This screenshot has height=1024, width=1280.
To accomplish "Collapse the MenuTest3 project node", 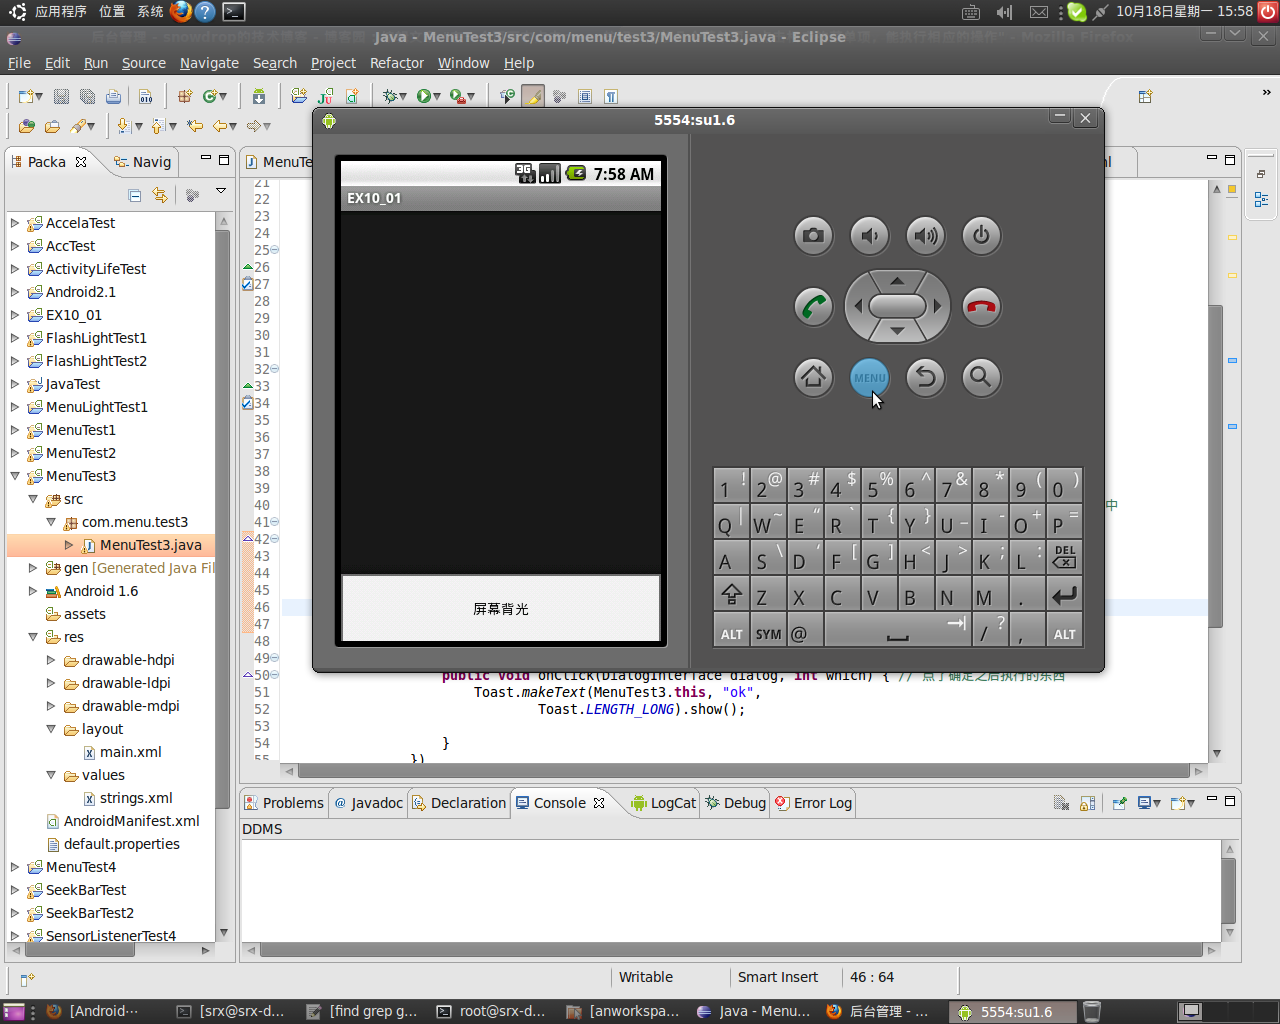I will pyautogui.click(x=15, y=476).
